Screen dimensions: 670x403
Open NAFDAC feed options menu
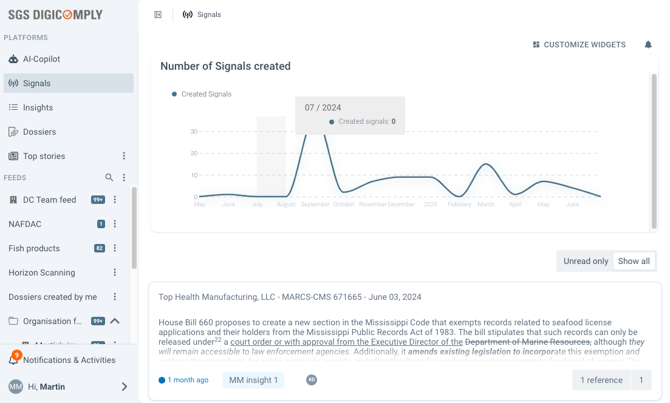point(115,224)
